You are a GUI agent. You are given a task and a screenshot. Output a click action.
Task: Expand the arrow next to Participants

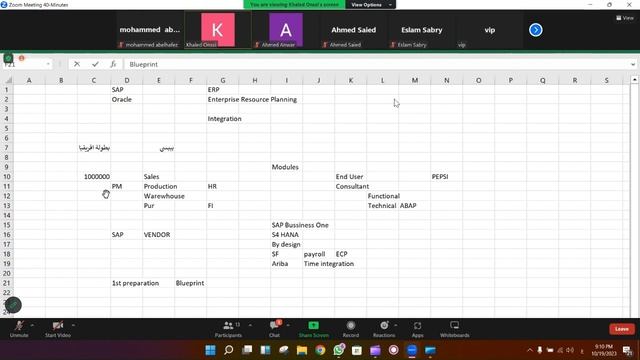[x=250, y=325]
